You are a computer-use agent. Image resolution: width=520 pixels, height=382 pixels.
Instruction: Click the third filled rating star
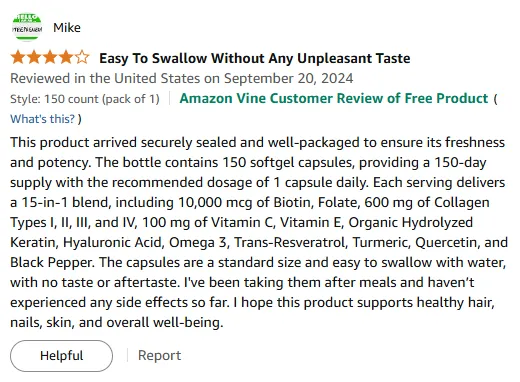[50, 57]
